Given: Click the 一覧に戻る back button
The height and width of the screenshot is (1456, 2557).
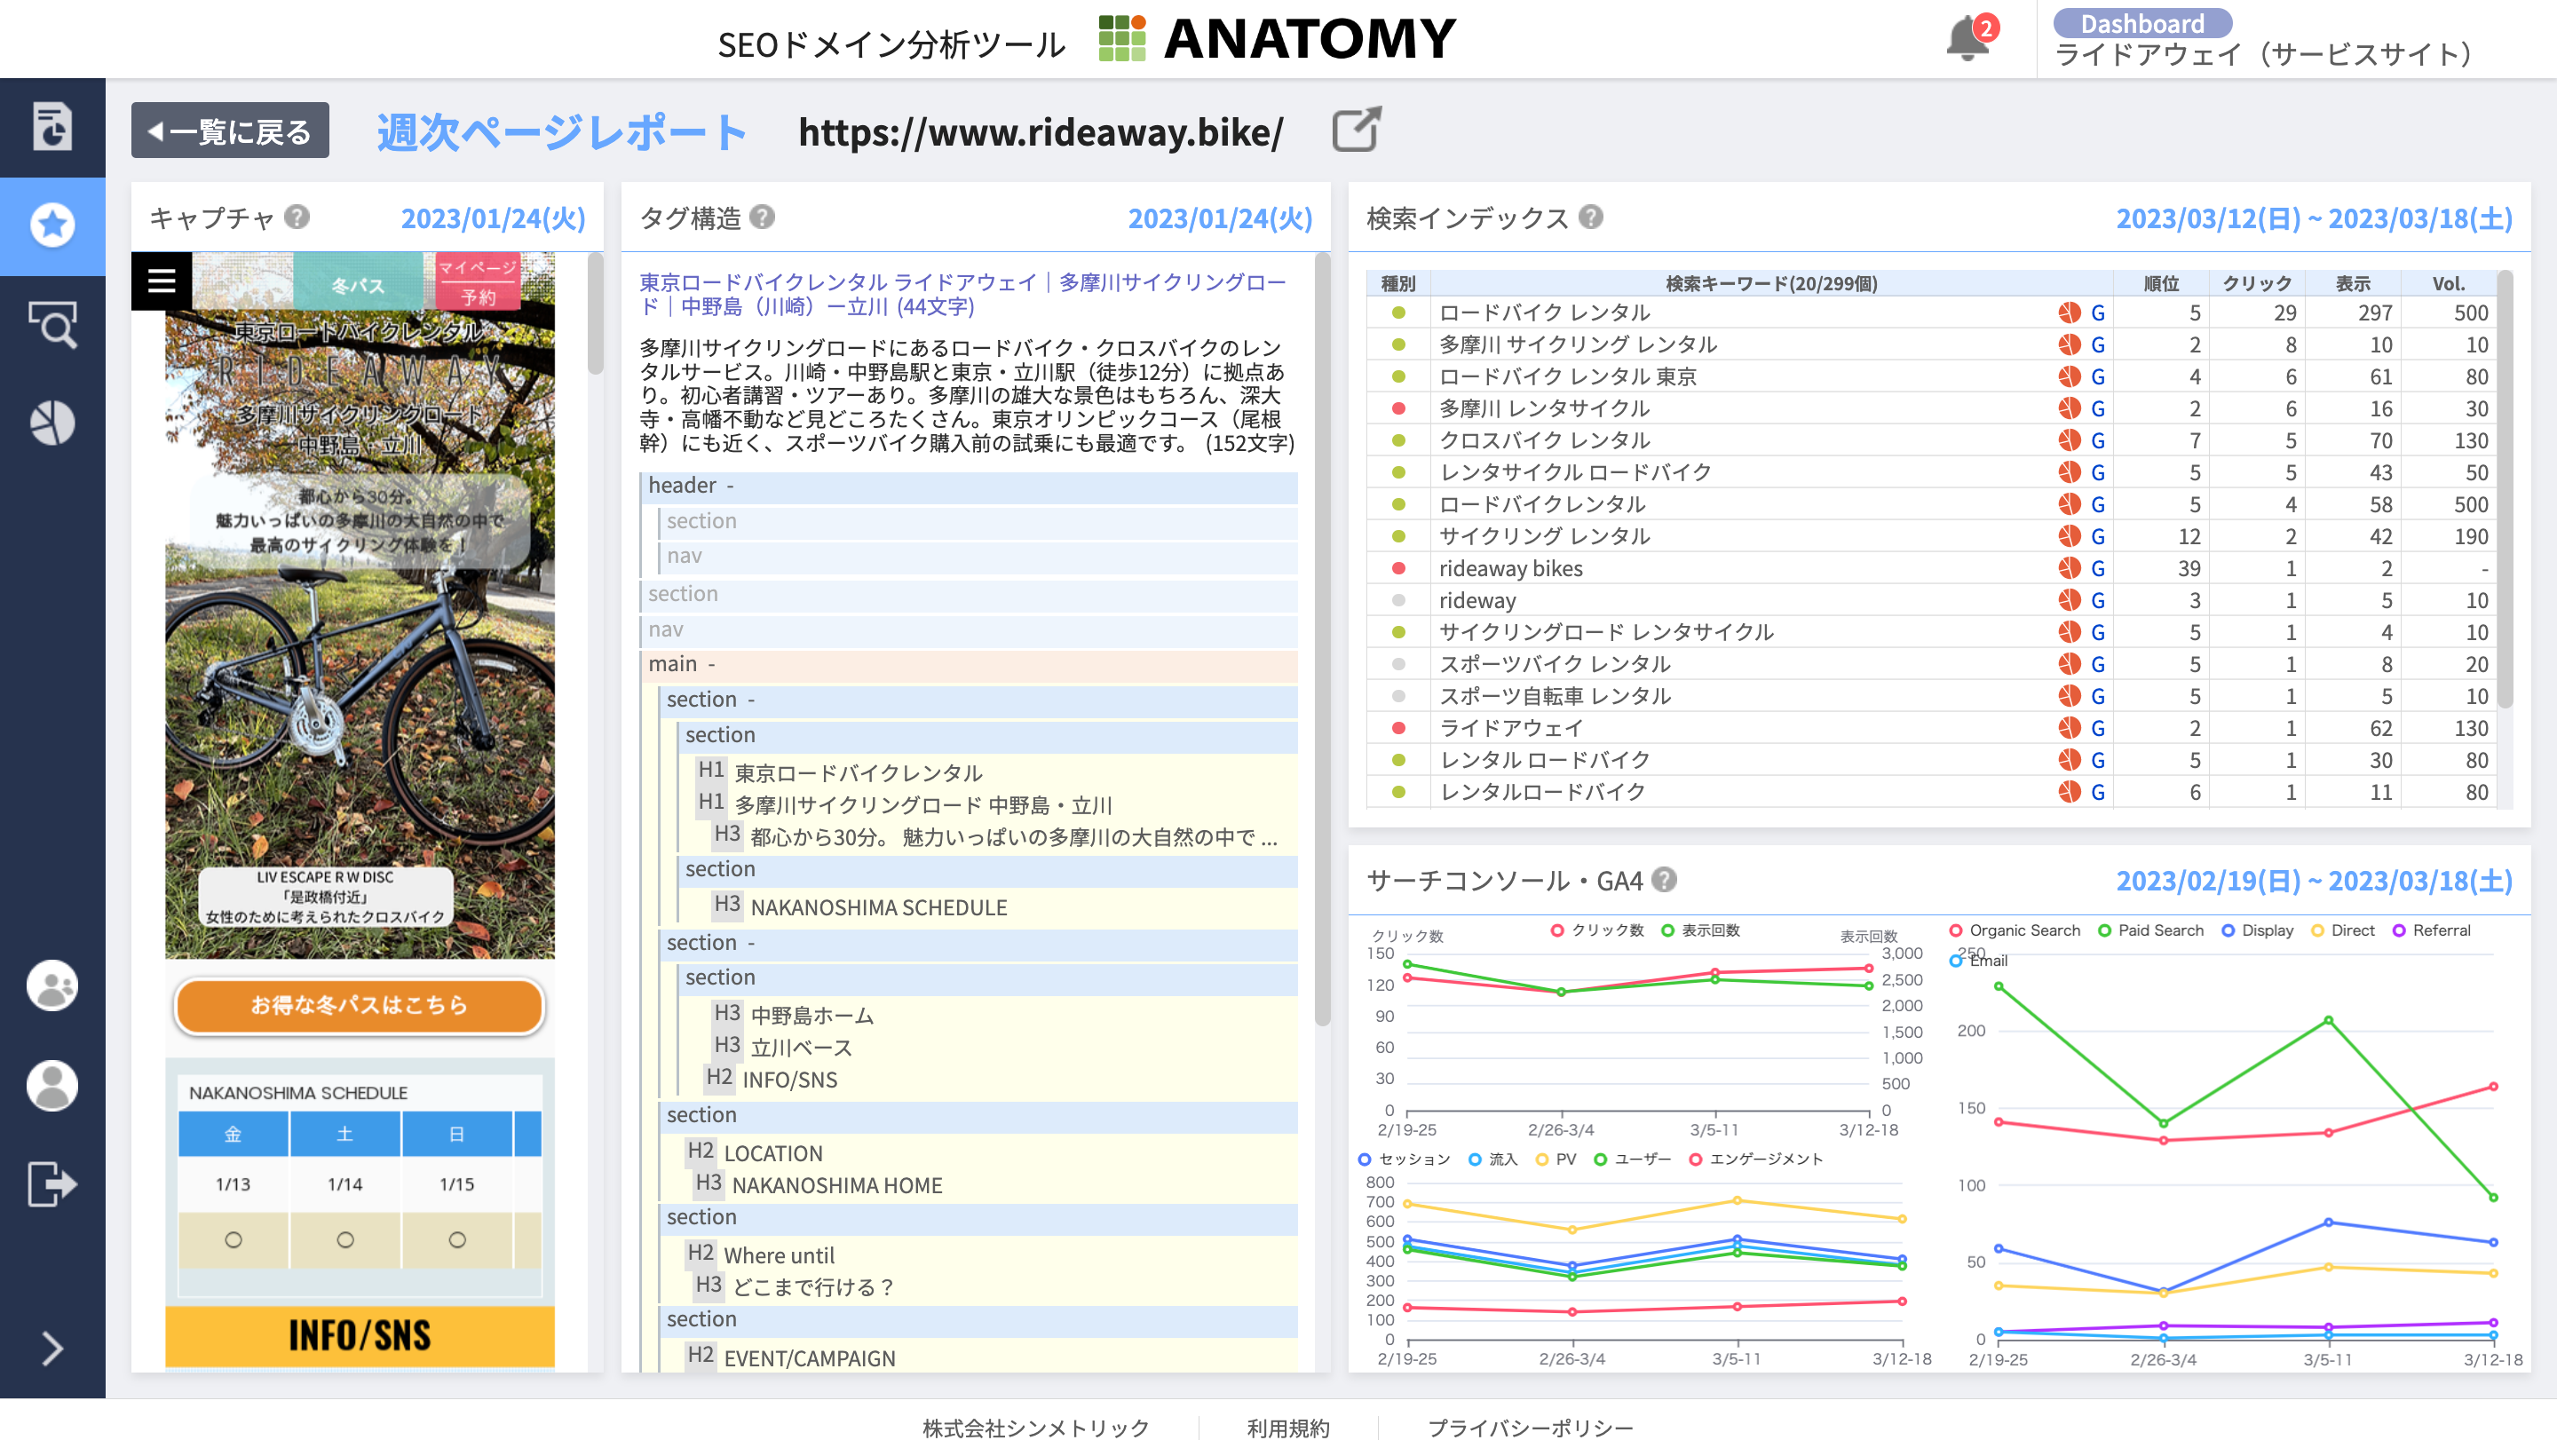Looking at the screenshot, I should 230,131.
